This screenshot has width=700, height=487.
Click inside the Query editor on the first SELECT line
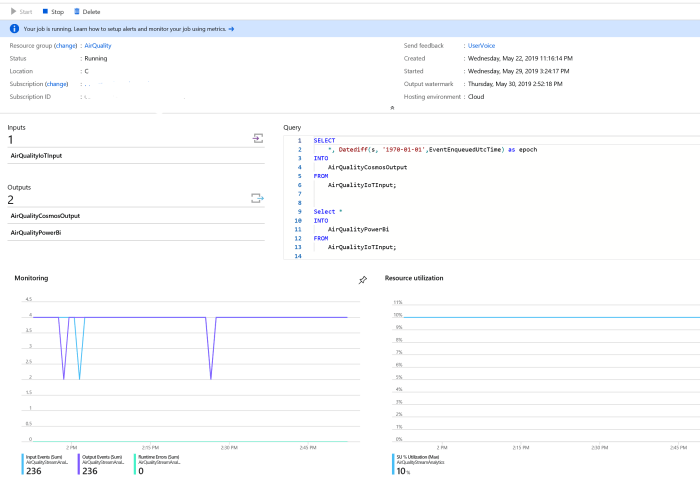click(x=325, y=141)
